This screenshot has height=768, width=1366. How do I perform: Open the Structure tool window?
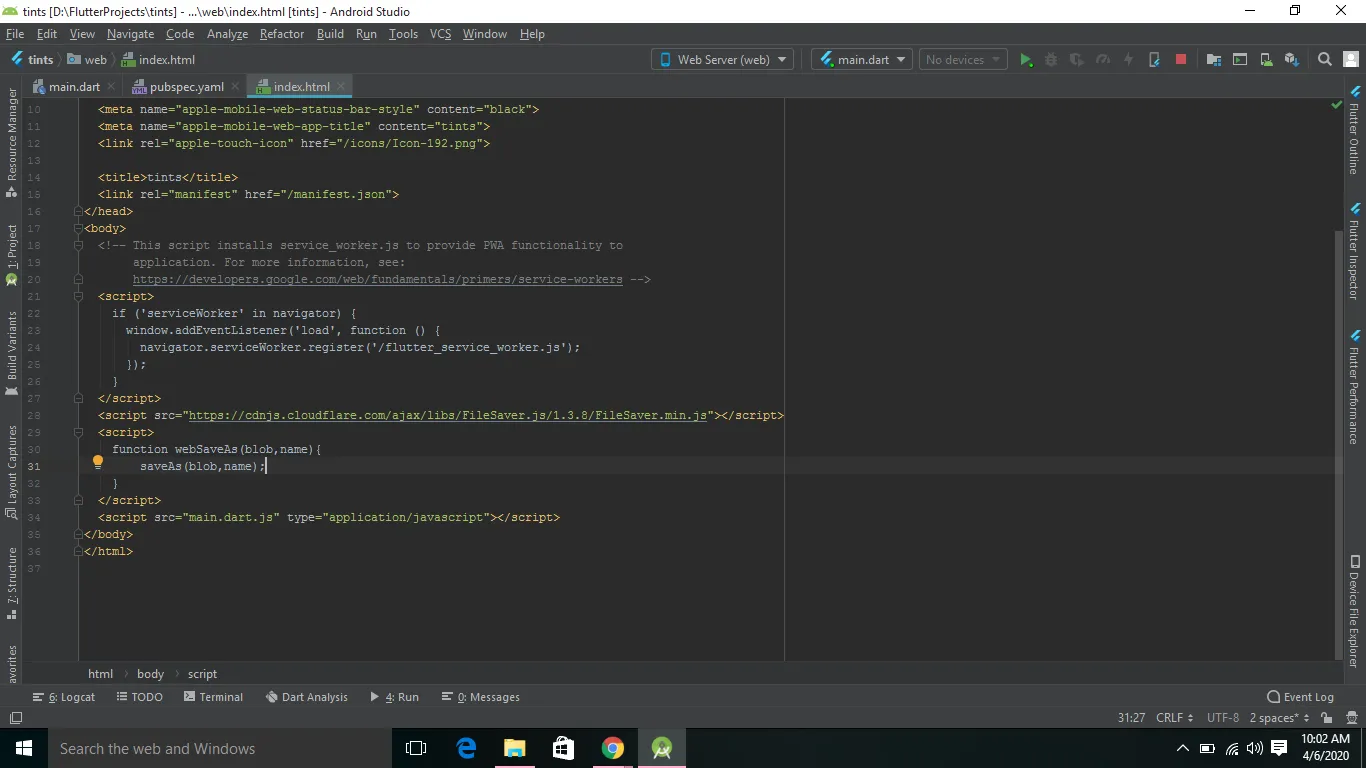[x=12, y=583]
